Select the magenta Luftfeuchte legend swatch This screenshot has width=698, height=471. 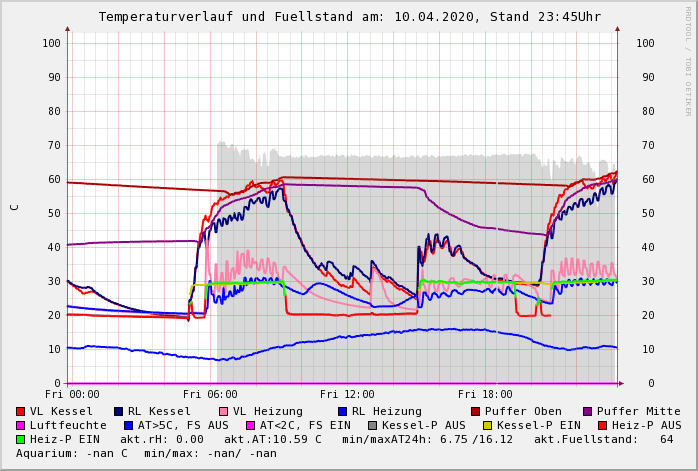coord(21,425)
